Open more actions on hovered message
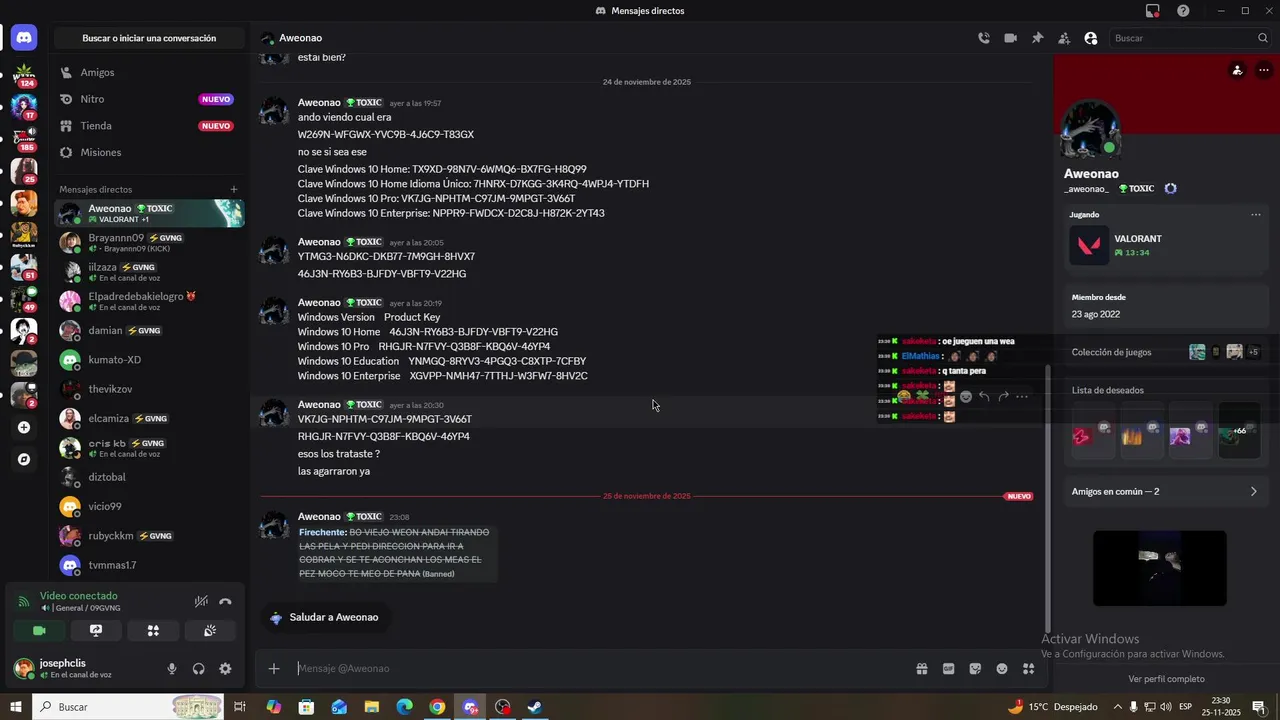The height and width of the screenshot is (720, 1280). tap(1021, 397)
